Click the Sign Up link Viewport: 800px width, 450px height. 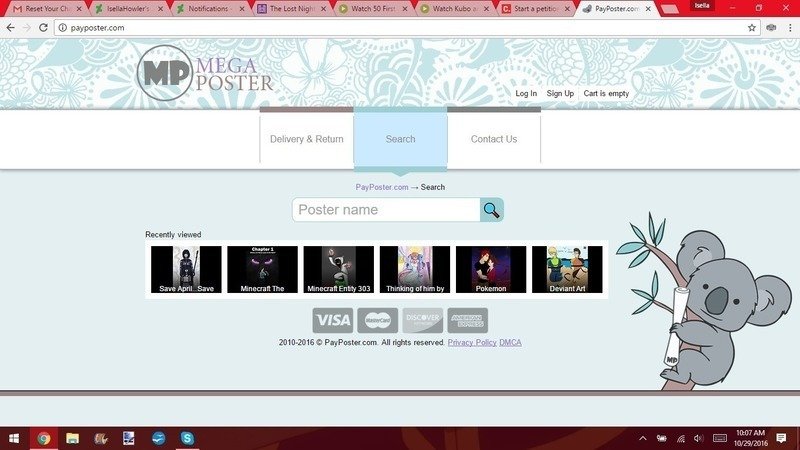click(560, 94)
